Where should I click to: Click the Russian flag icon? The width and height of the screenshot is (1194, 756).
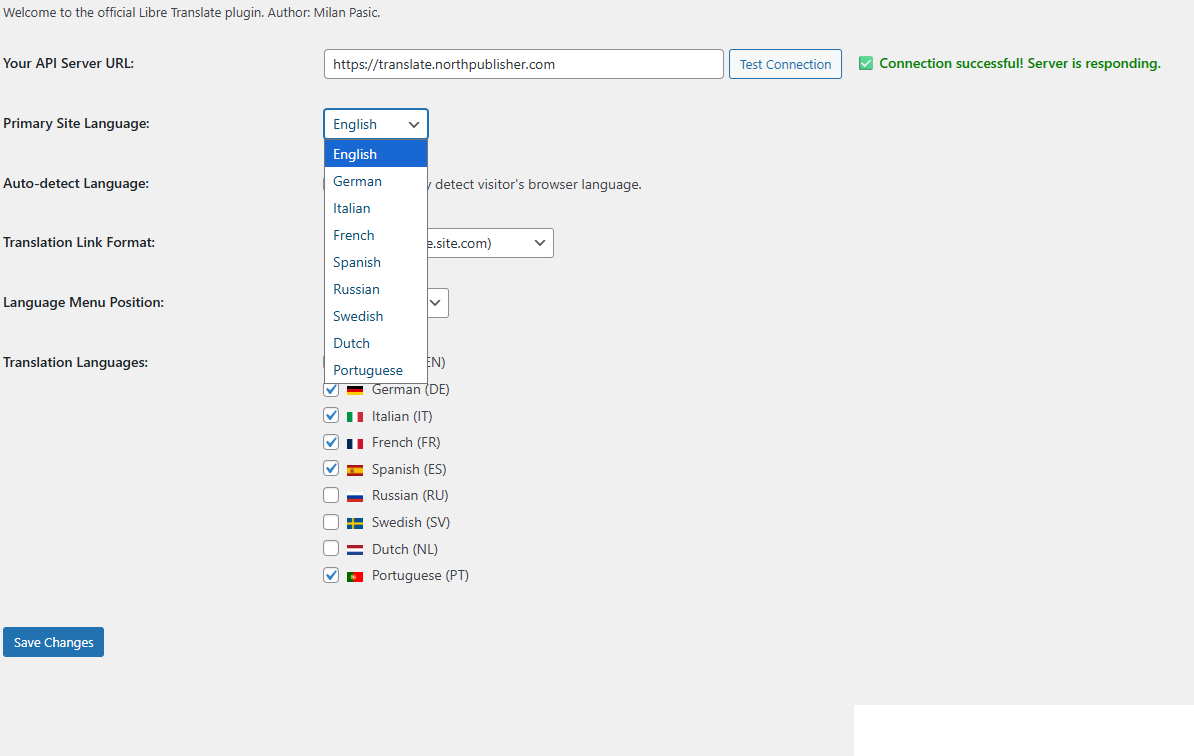pyautogui.click(x=355, y=495)
